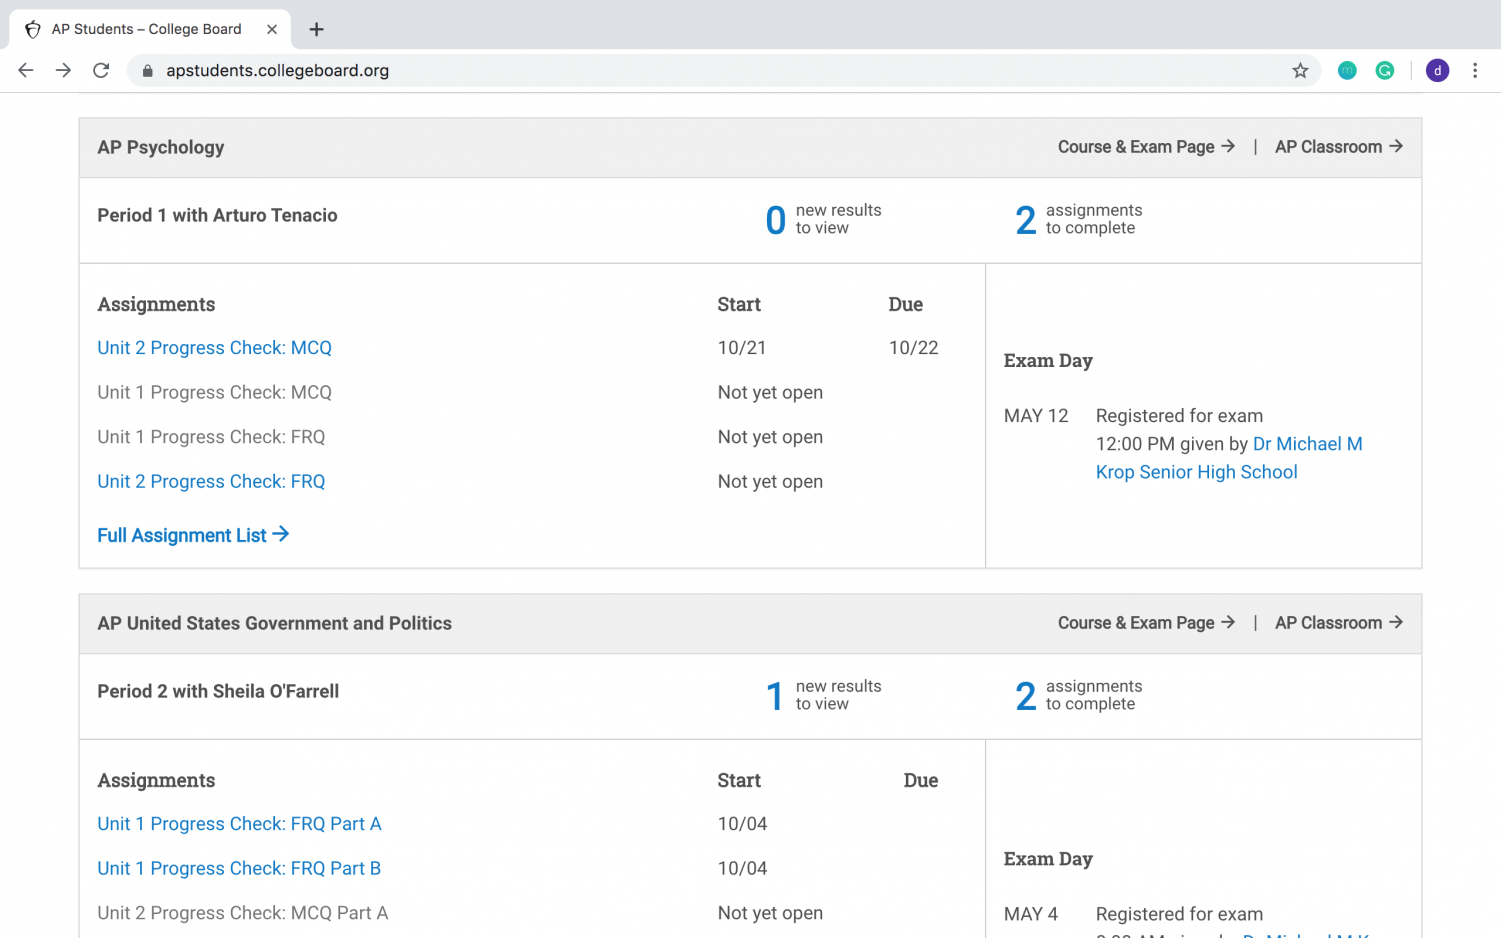Click Unit 2 Progress Check: MCQ Part A
The height and width of the screenshot is (938, 1501).
[243, 913]
